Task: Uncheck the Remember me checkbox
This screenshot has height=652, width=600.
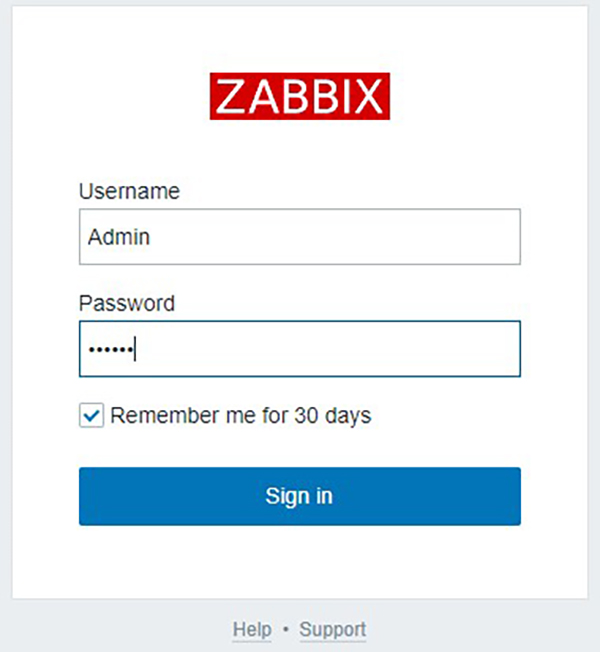Action: tap(91, 415)
